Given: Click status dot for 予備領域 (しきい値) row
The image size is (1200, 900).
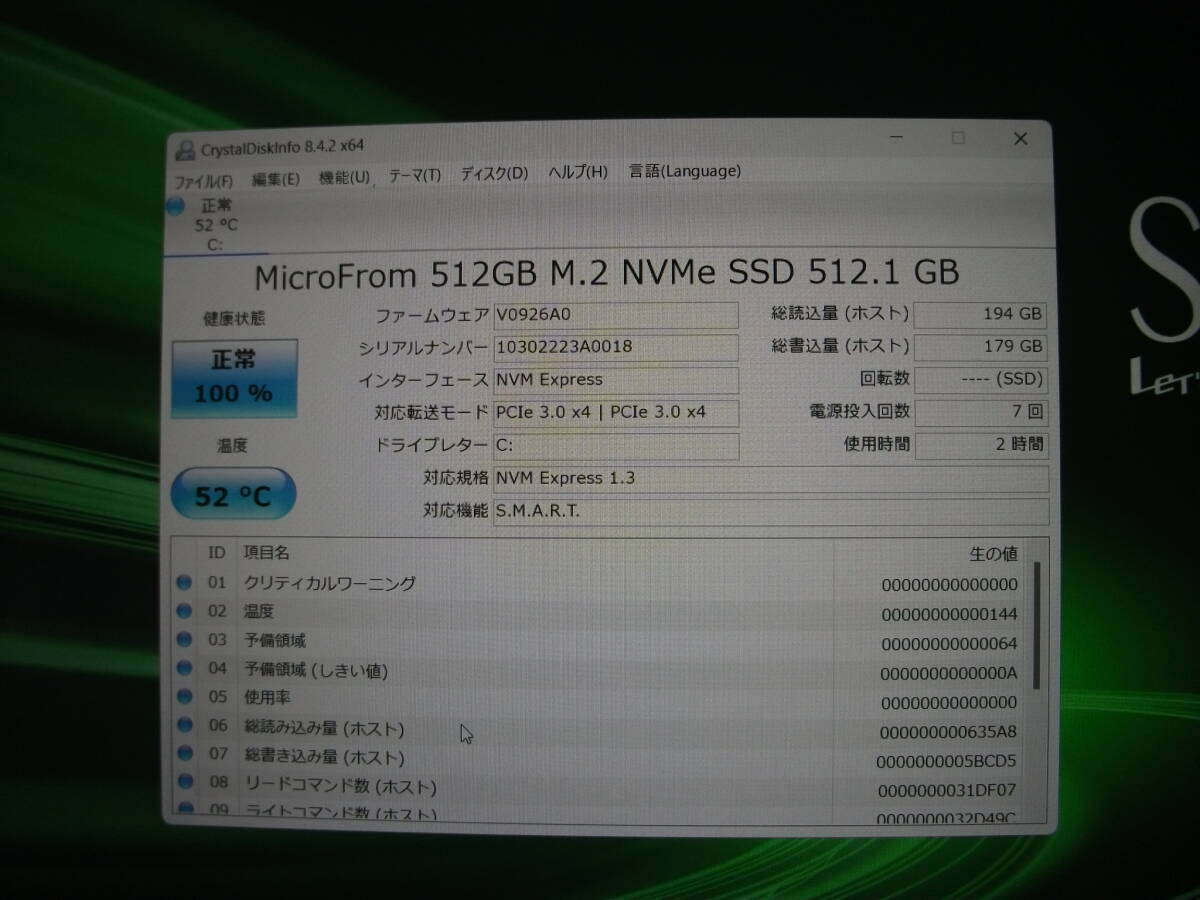Looking at the screenshot, I should [184, 668].
